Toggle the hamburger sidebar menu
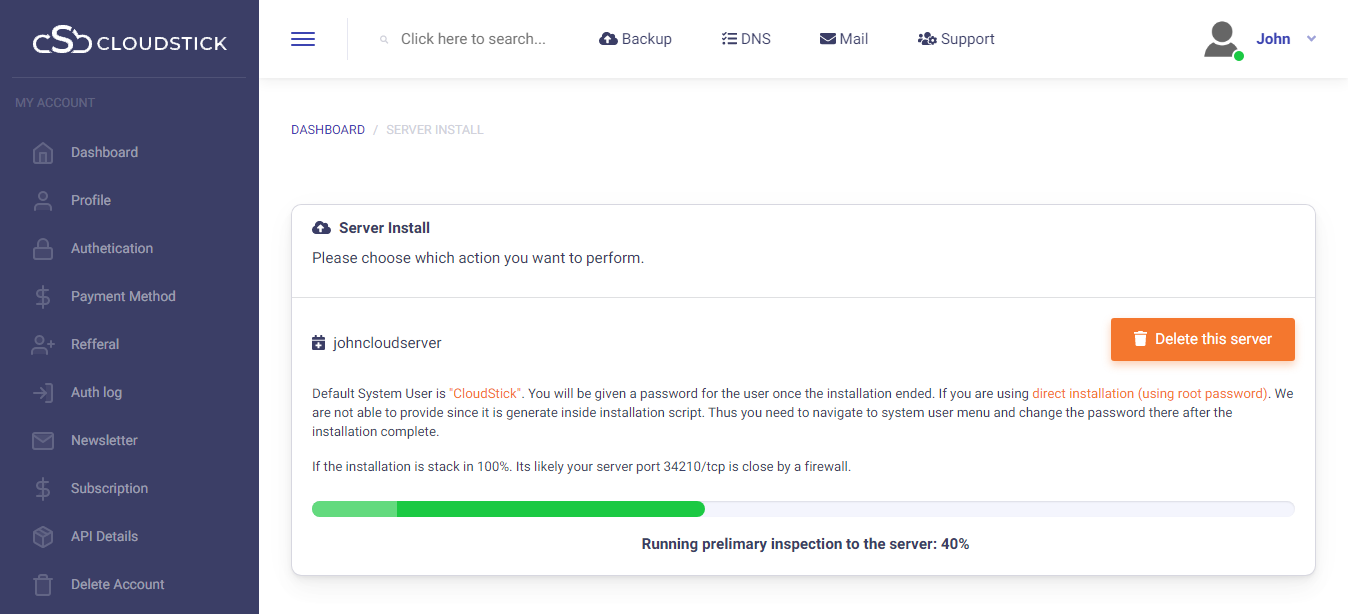Image resolution: width=1348 pixels, height=614 pixels. click(x=303, y=39)
